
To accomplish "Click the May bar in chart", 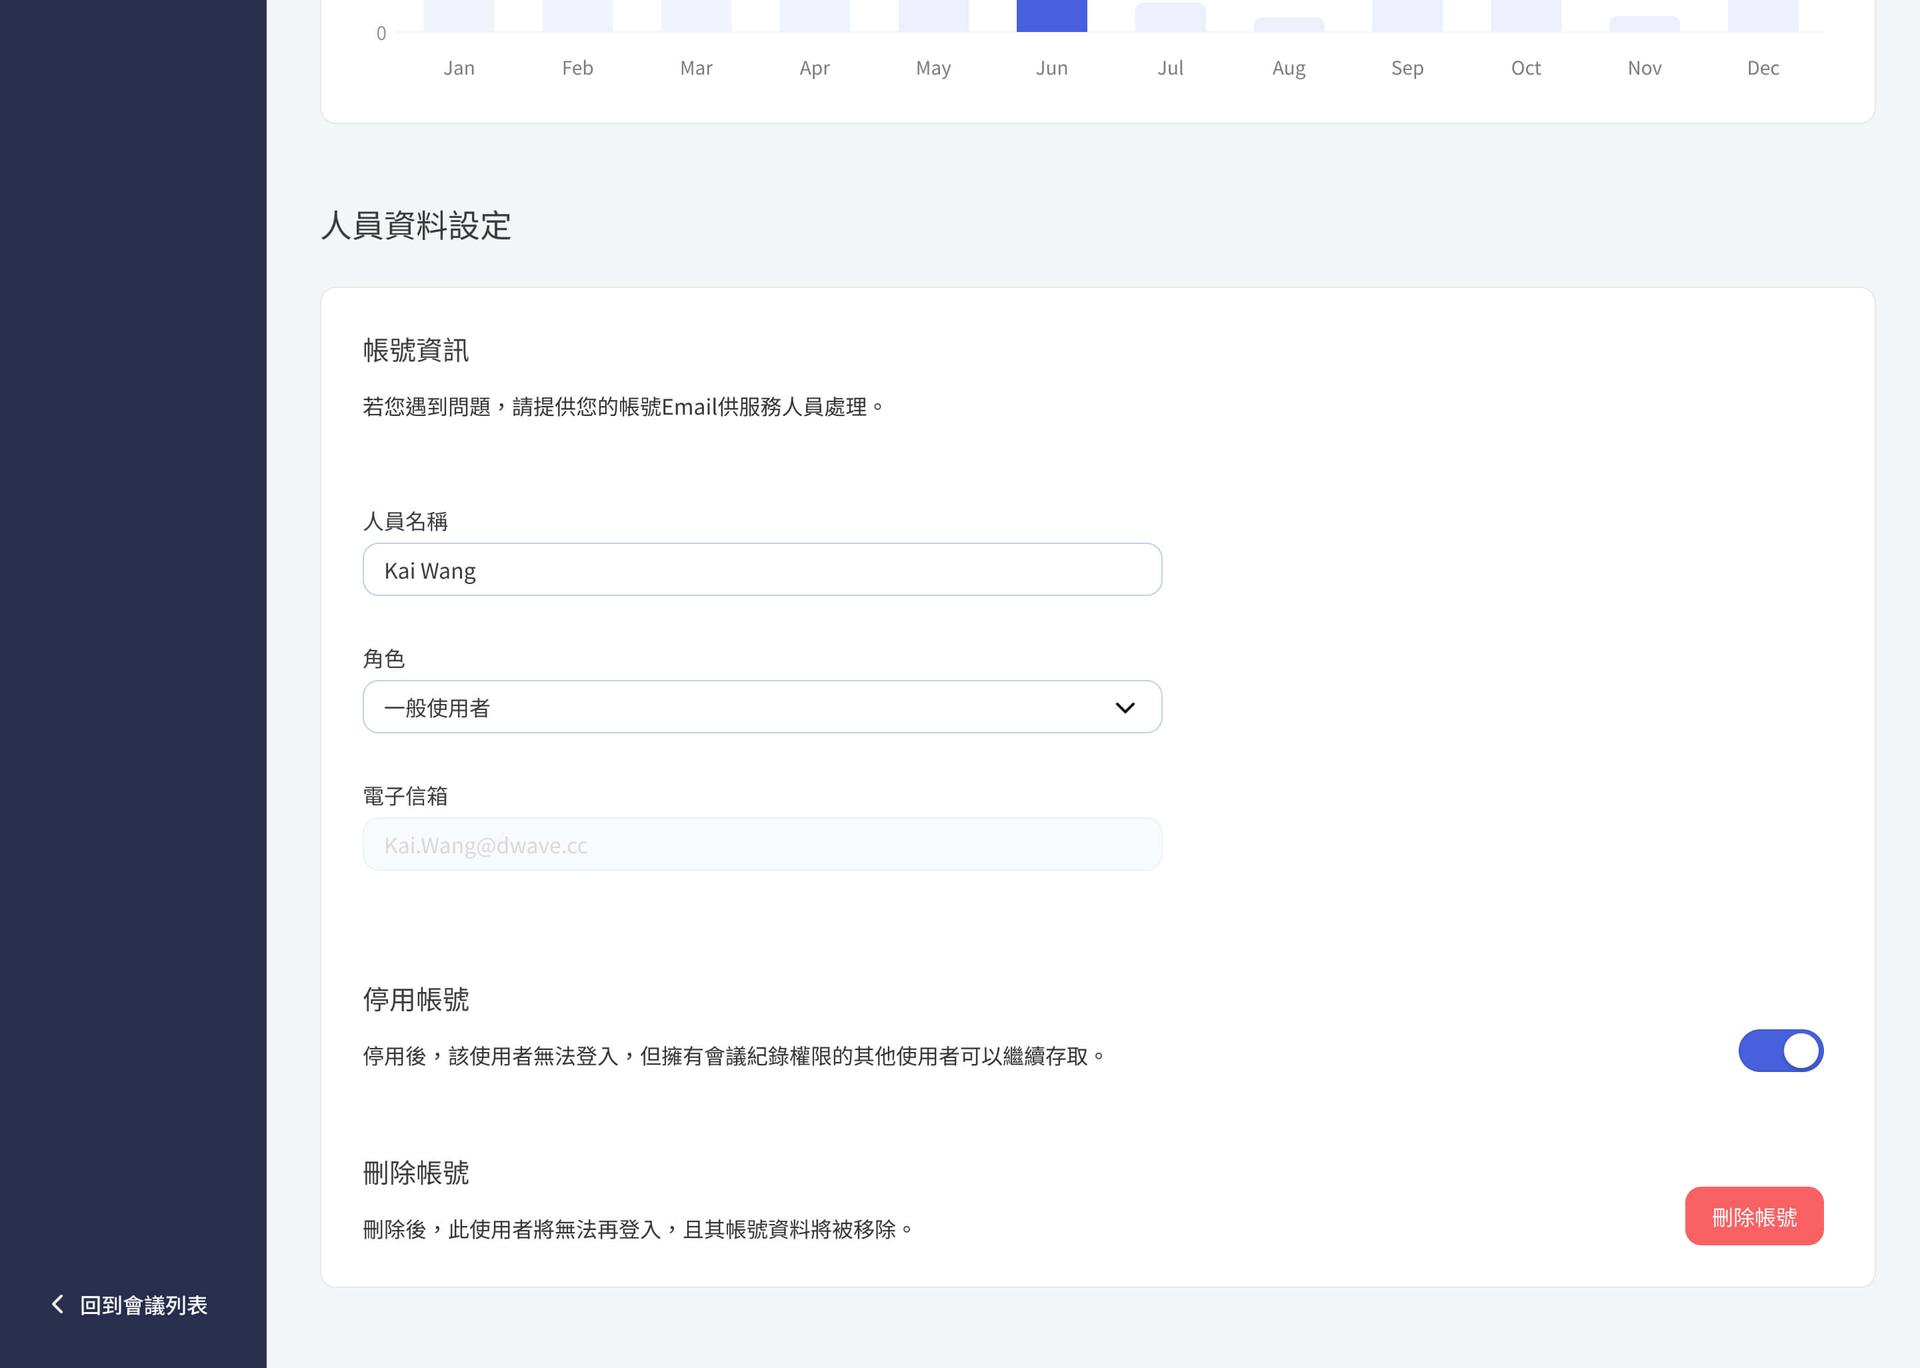I will click(x=933, y=15).
